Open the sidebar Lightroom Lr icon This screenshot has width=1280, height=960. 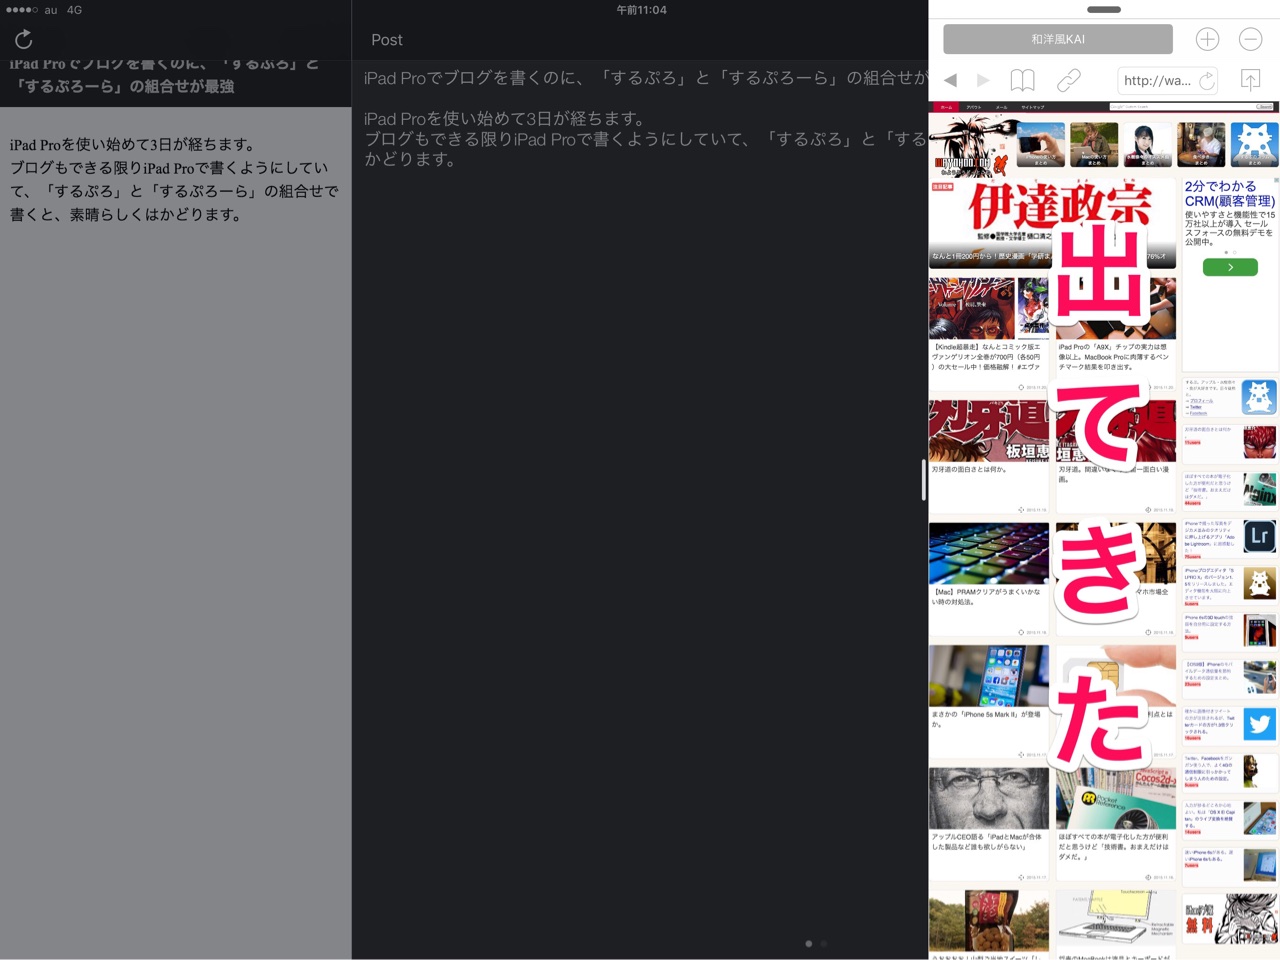1259,536
